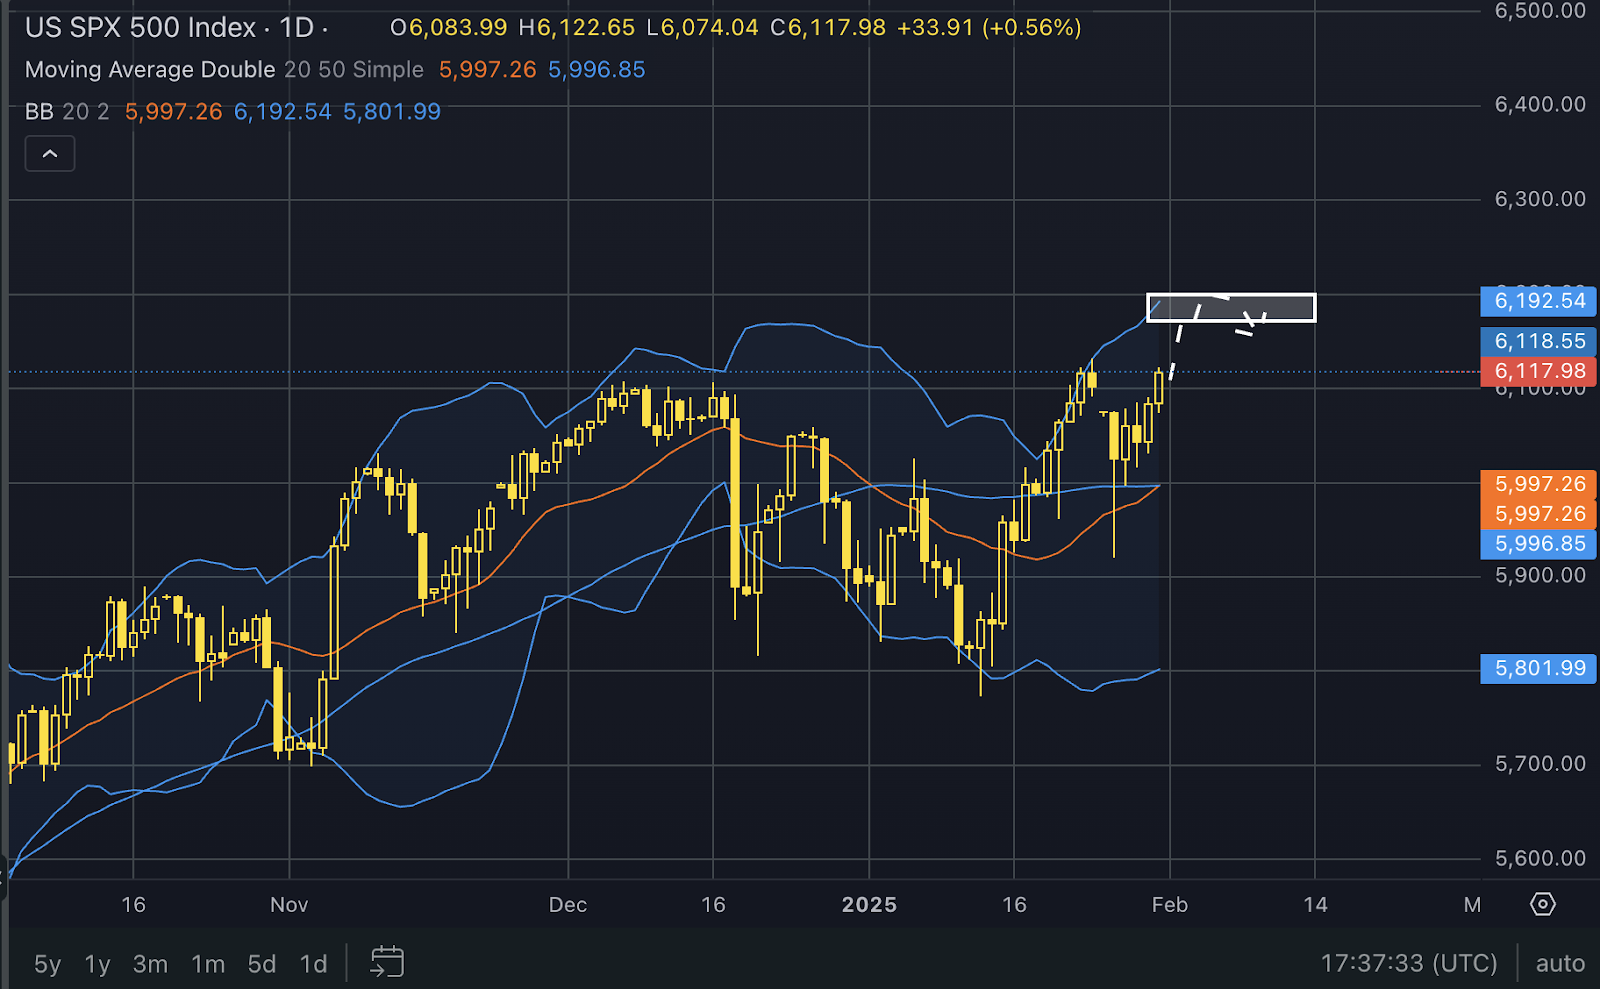Click the 14 date label on time axis
This screenshot has width=1600, height=989.
coord(1315,905)
